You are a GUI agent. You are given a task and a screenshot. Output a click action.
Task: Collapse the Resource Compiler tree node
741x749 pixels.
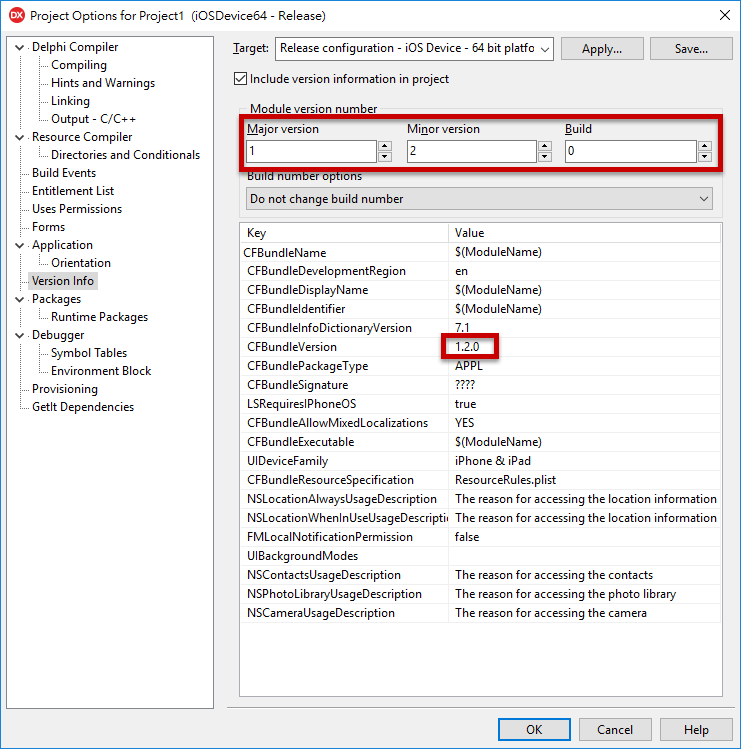pyautogui.click(x=20, y=137)
